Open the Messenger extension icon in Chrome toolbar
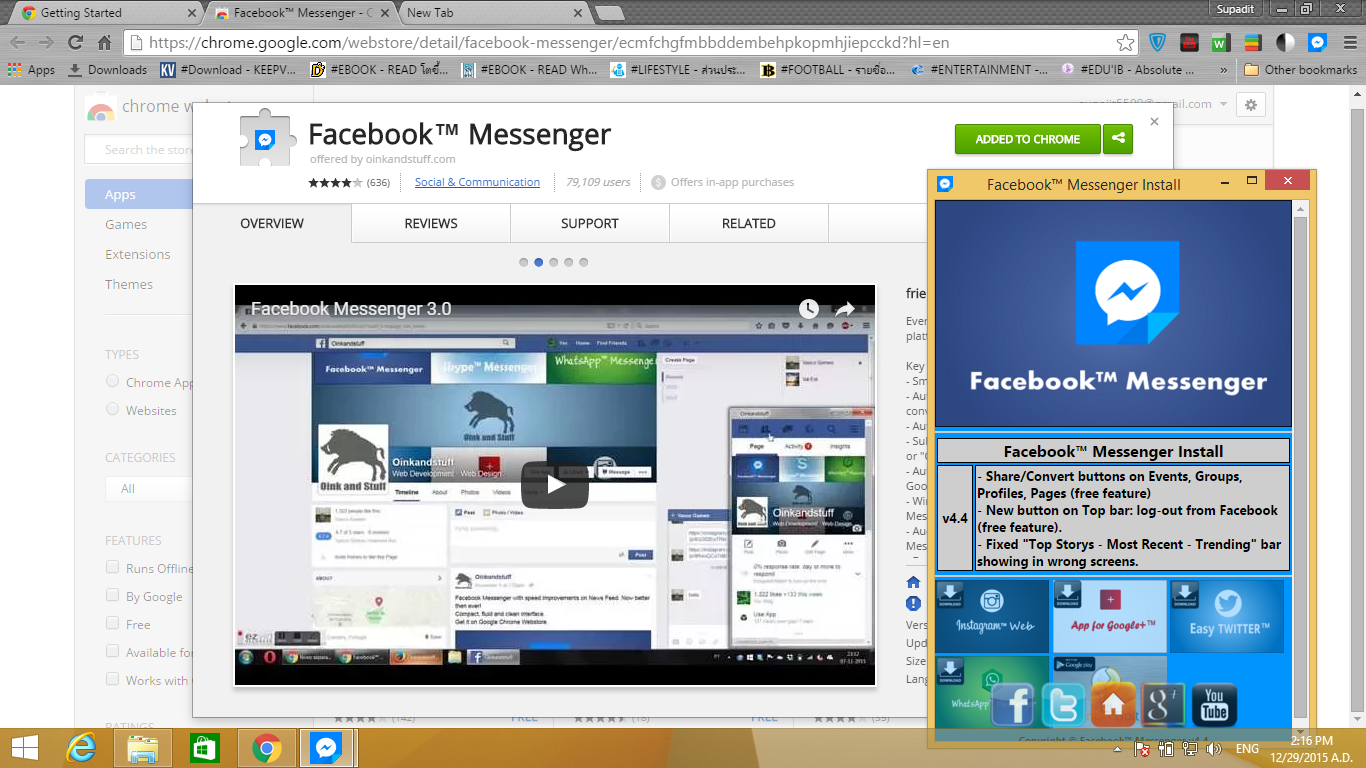 click(x=1318, y=43)
